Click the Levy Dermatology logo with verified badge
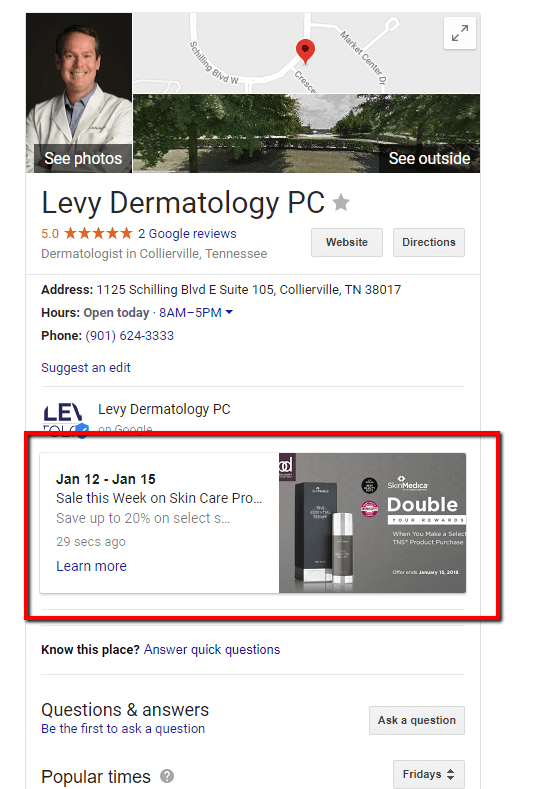This screenshot has width=536, height=789. [x=65, y=420]
